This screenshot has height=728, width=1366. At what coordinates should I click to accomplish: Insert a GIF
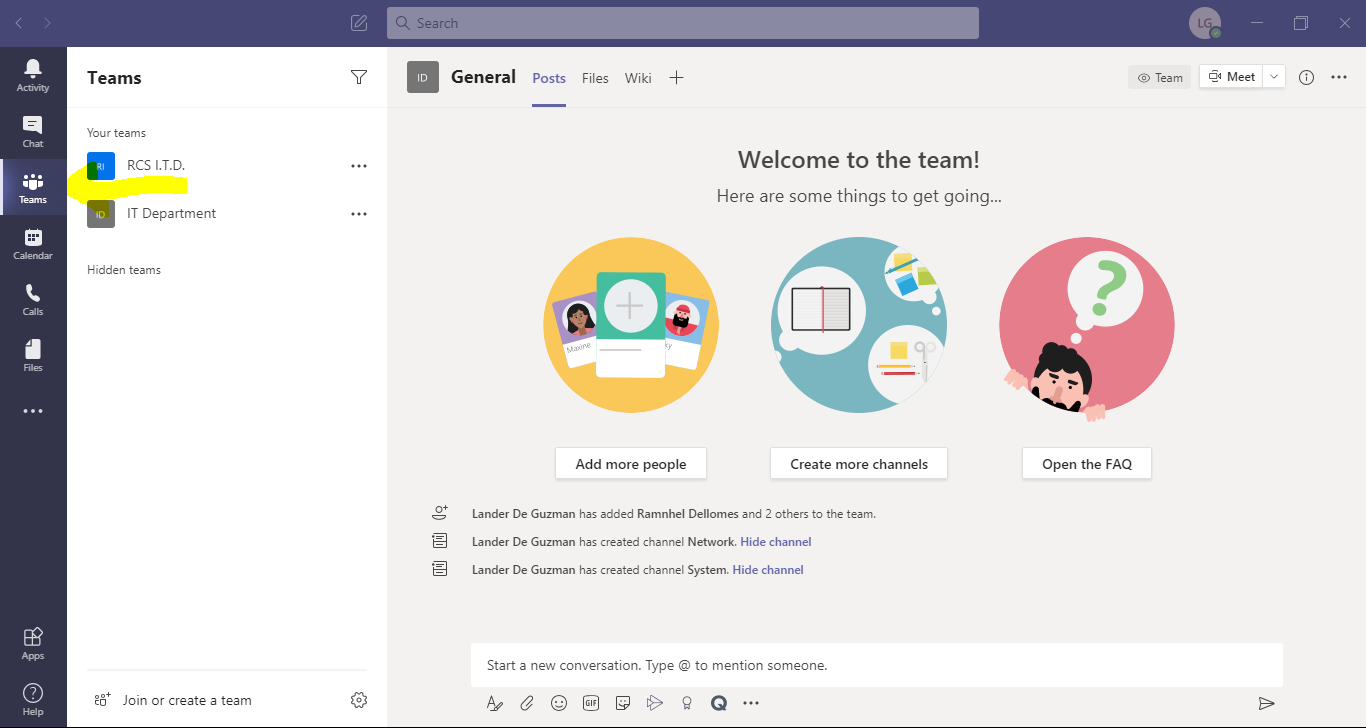pyautogui.click(x=591, y=703)
